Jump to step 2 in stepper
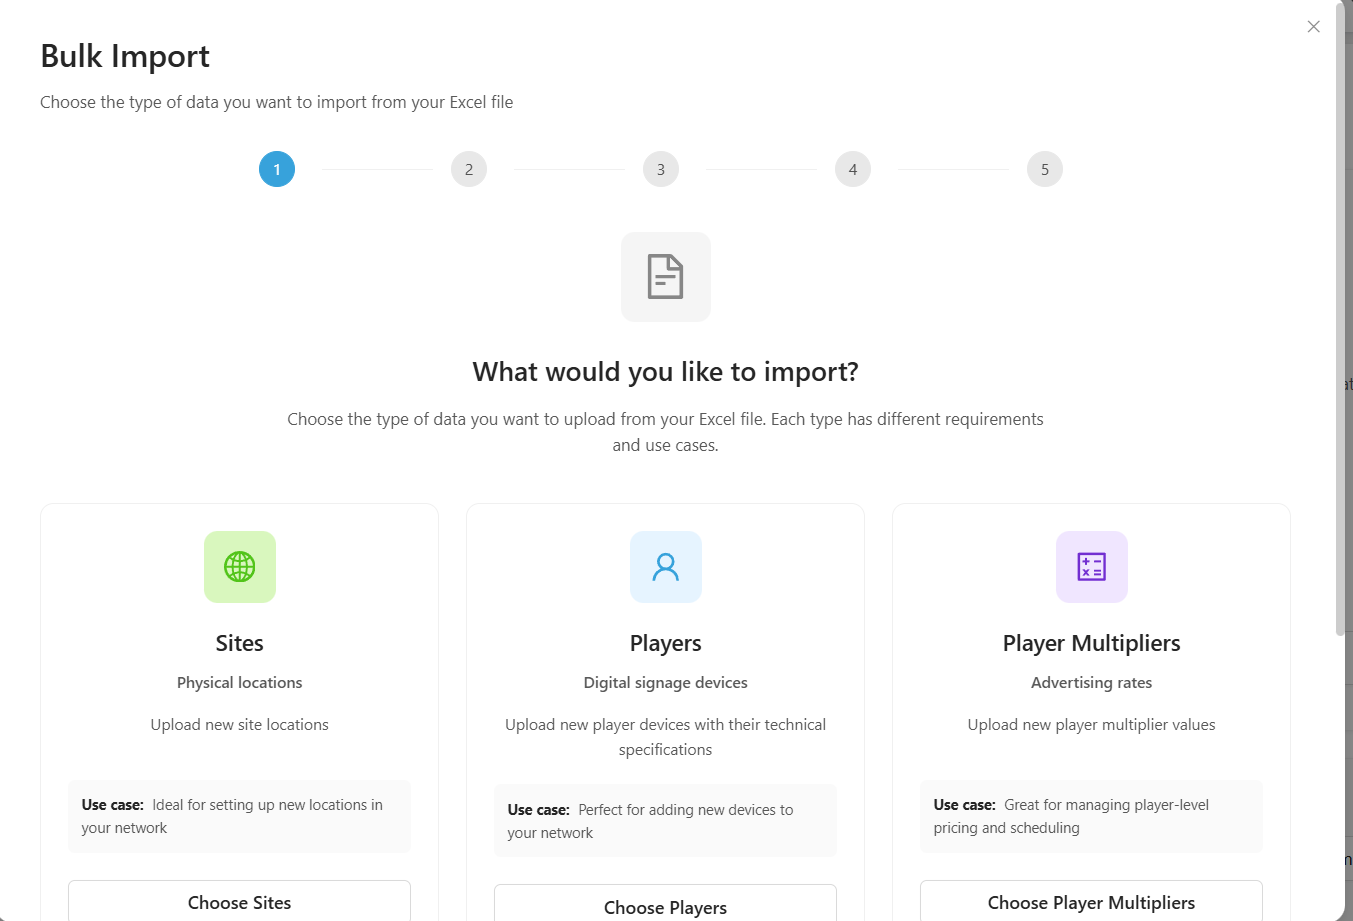This screenshot has width=1353, height=921. pos(469,169)
